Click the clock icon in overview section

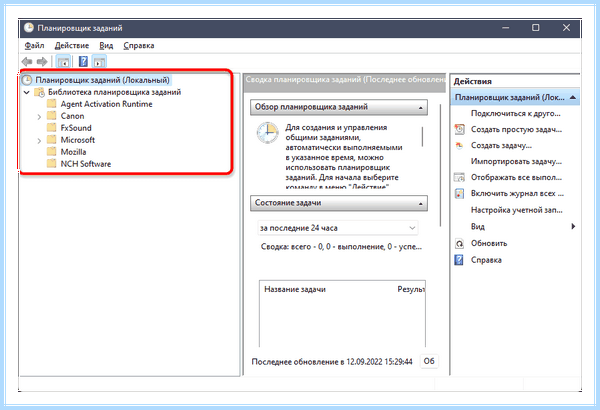click(267, 133)
